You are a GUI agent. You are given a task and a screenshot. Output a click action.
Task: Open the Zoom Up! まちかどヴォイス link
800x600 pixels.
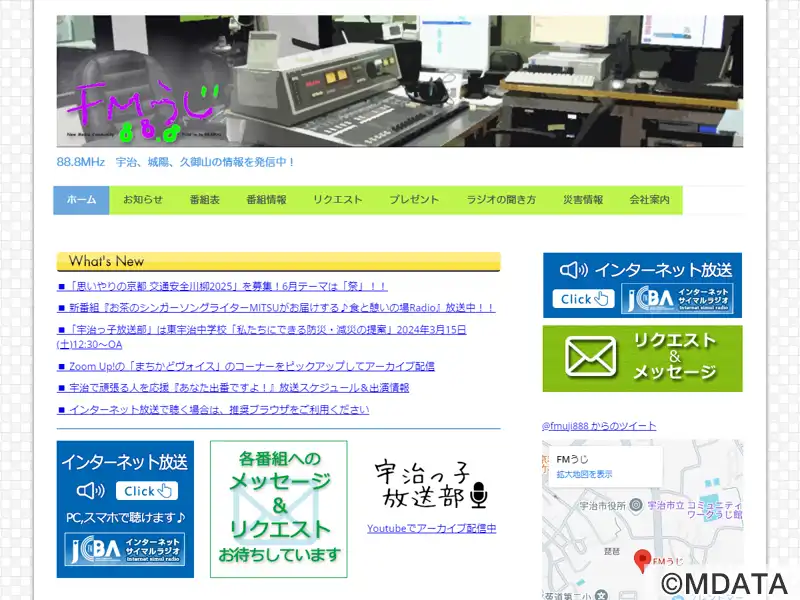coord(246,366)
